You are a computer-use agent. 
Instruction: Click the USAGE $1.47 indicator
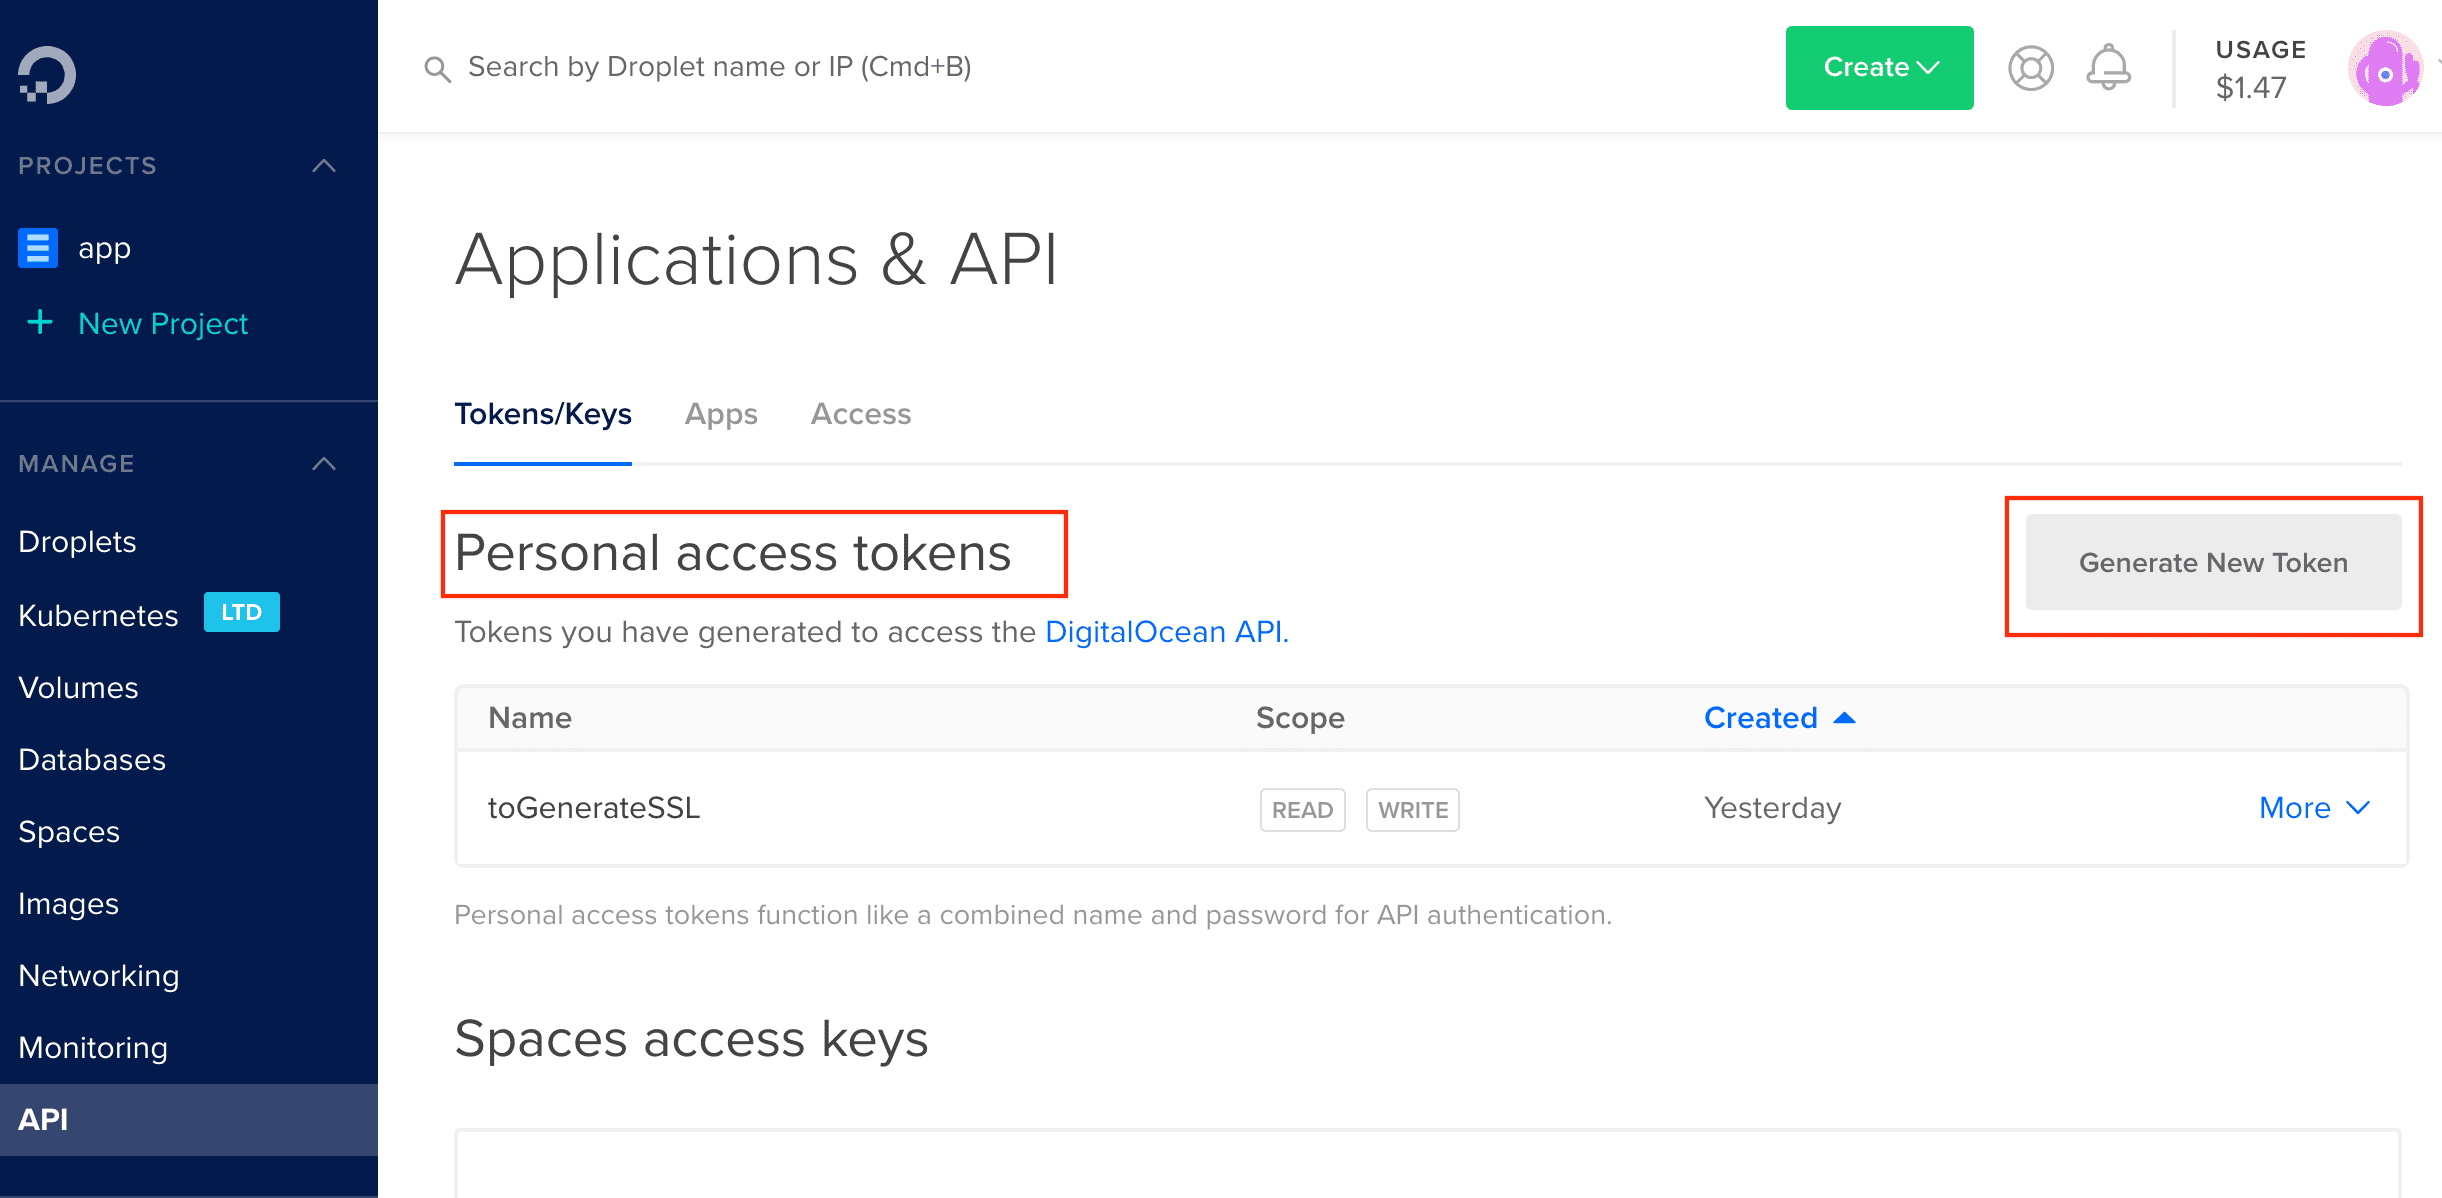[2260, 70]
